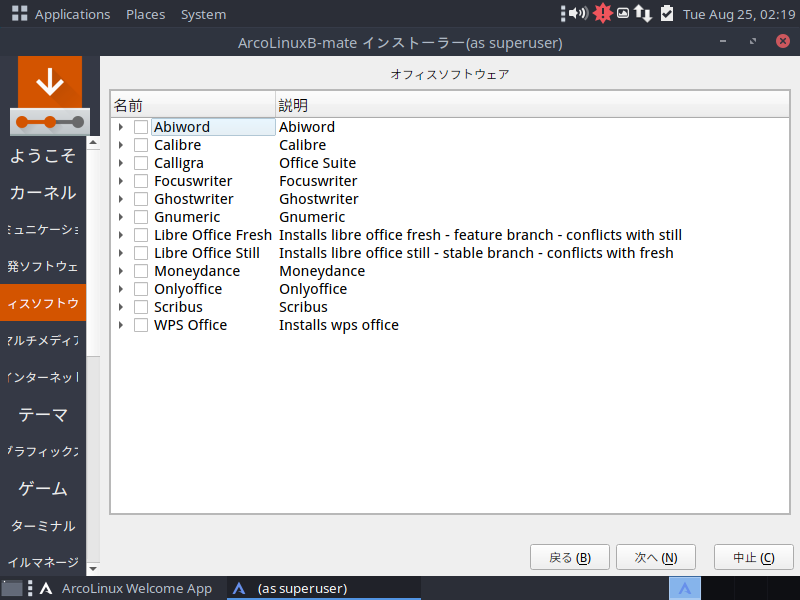
Task: Select the Installs wps office description
Action: pos(339,325)
